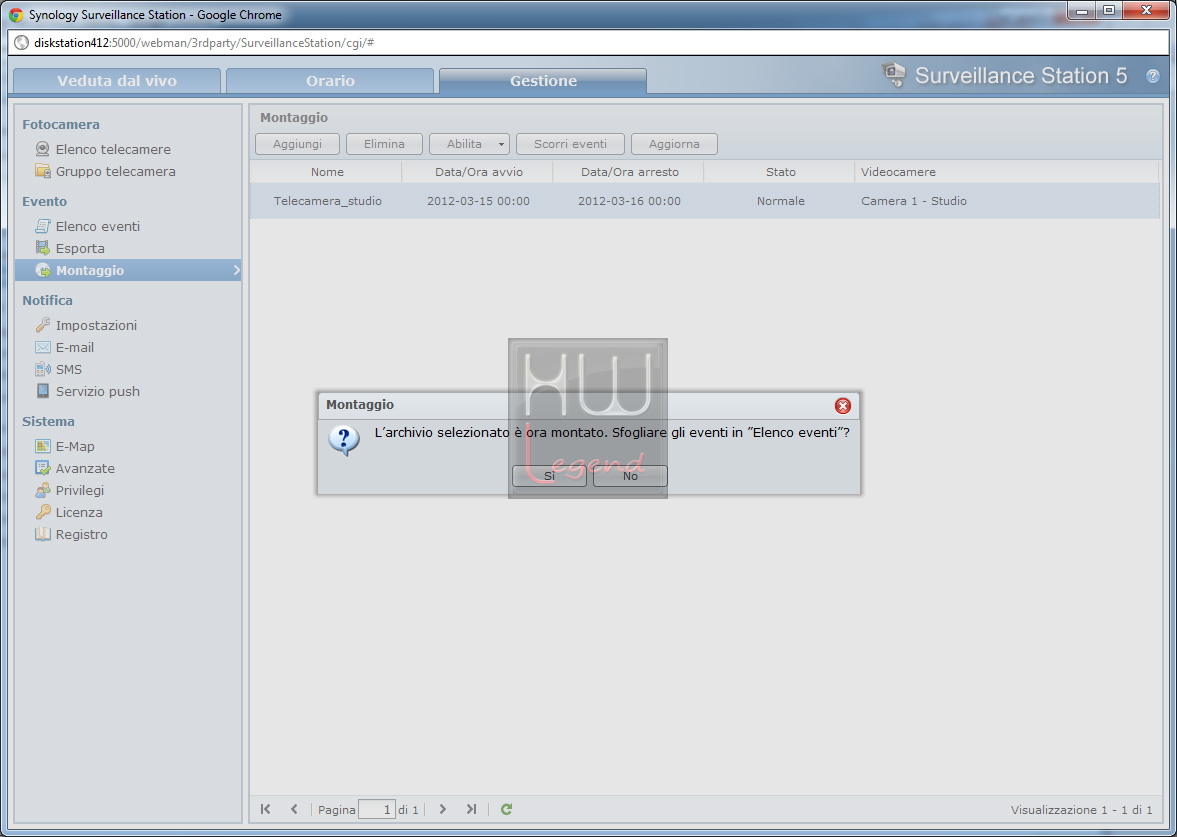Decline with the No button
The width and height of the screenshot is (1177, 837).
pyautogui.click(x=630, y=476)
